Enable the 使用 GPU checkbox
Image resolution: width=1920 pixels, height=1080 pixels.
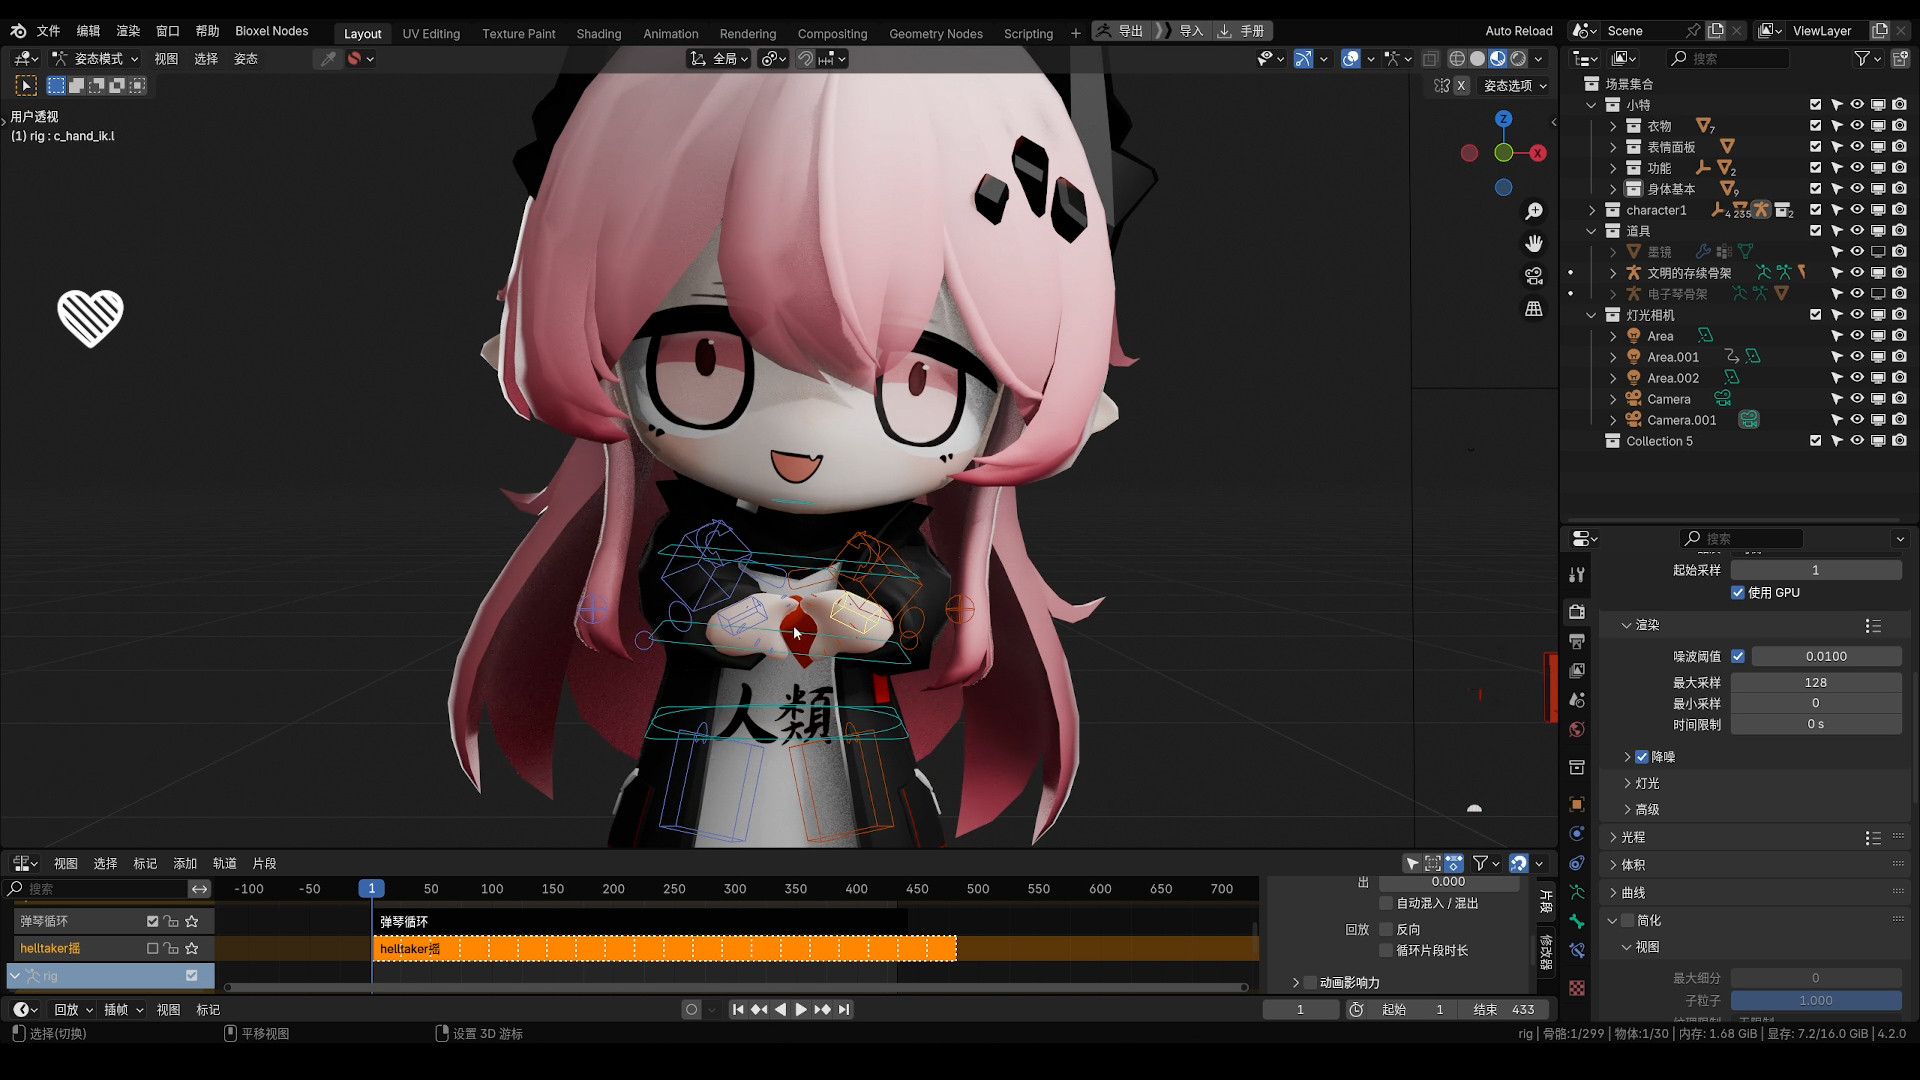[x=1738, y=593]
